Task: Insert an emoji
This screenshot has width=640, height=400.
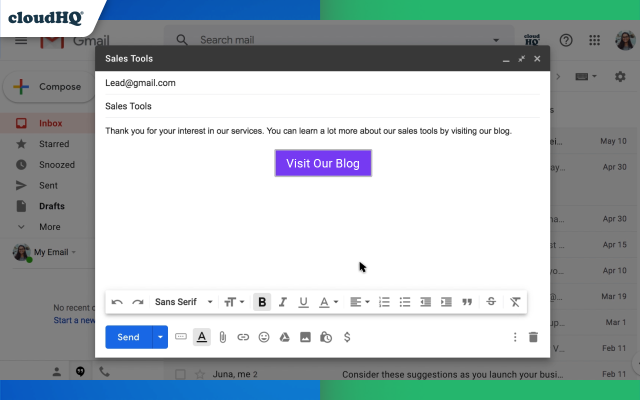Action: [264, 337]
